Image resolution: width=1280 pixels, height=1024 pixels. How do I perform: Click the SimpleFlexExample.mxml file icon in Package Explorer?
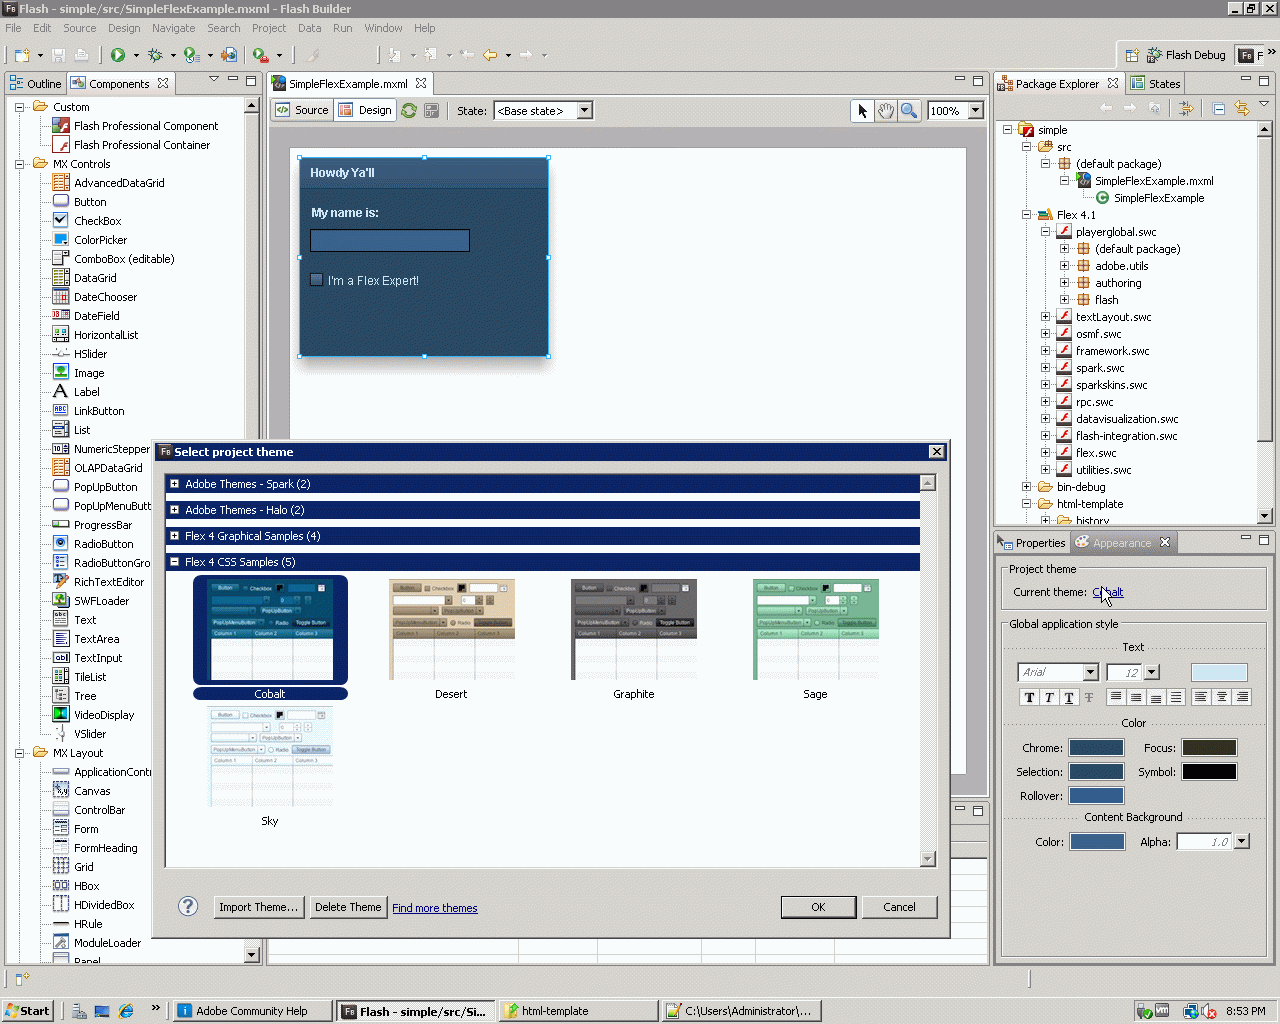click(1084, 181)
